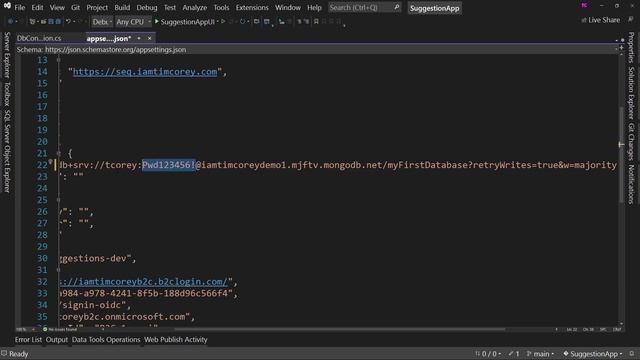Open the Toolbox side tab
640x360 pixels.
[x=7, y=93]
